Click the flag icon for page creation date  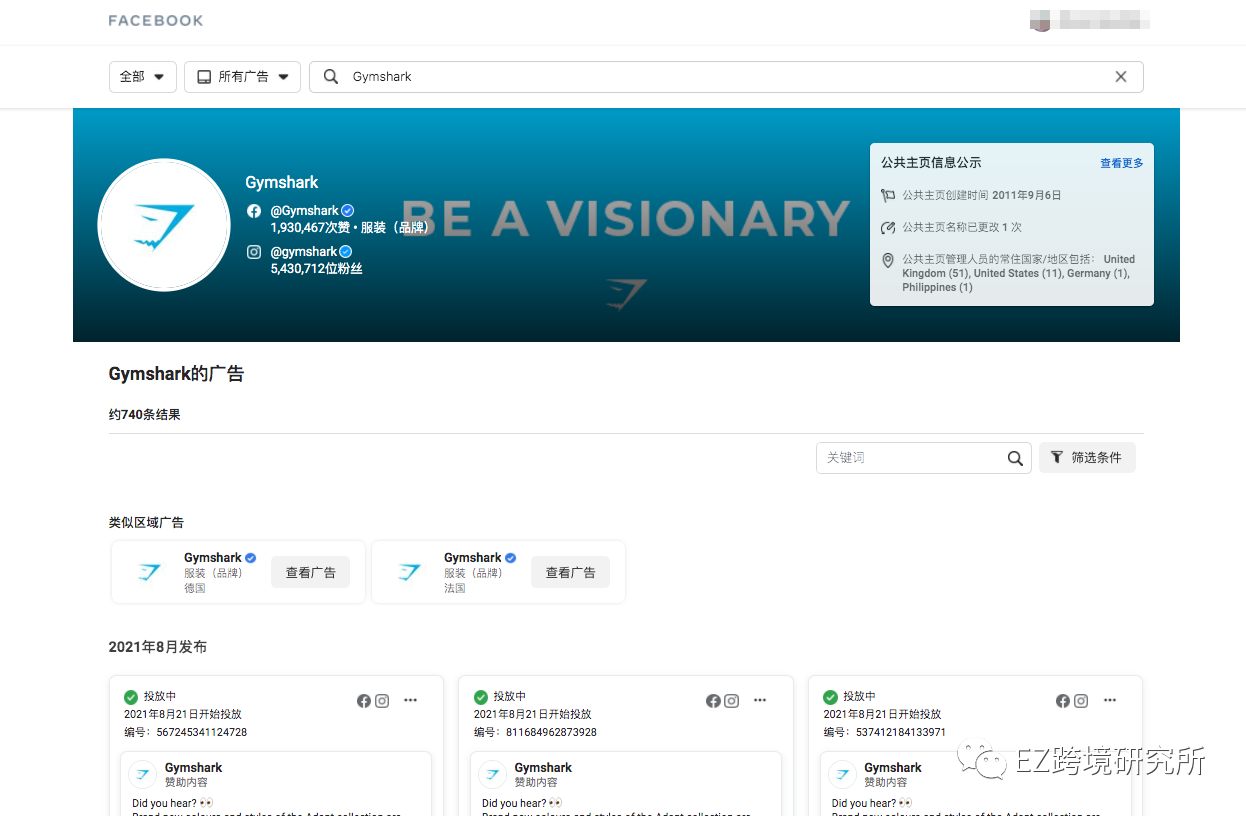(888, 196)
